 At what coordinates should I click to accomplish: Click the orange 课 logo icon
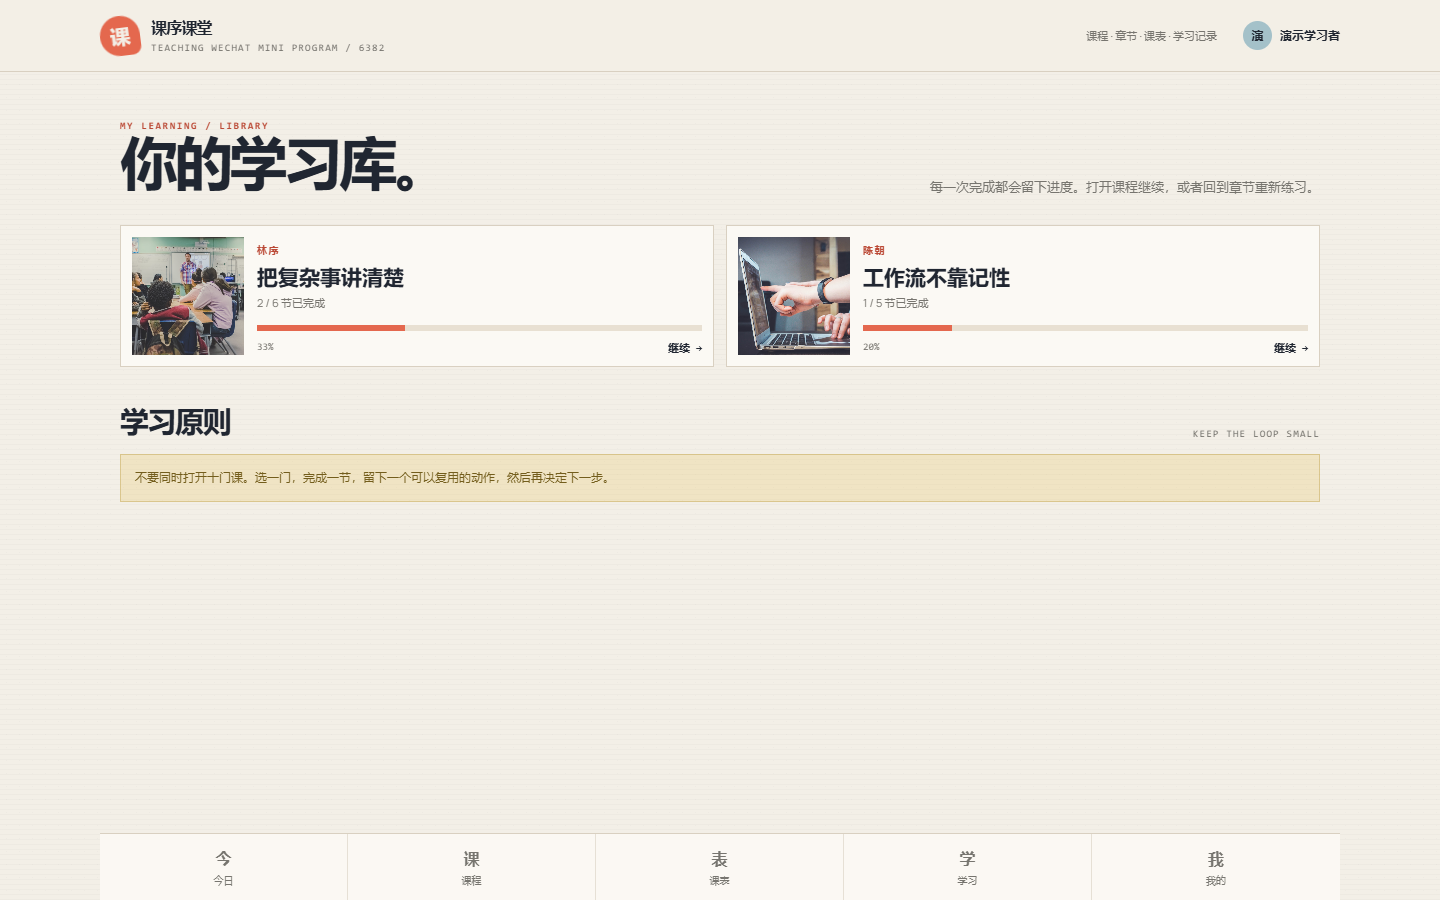[x=120, y=36]
